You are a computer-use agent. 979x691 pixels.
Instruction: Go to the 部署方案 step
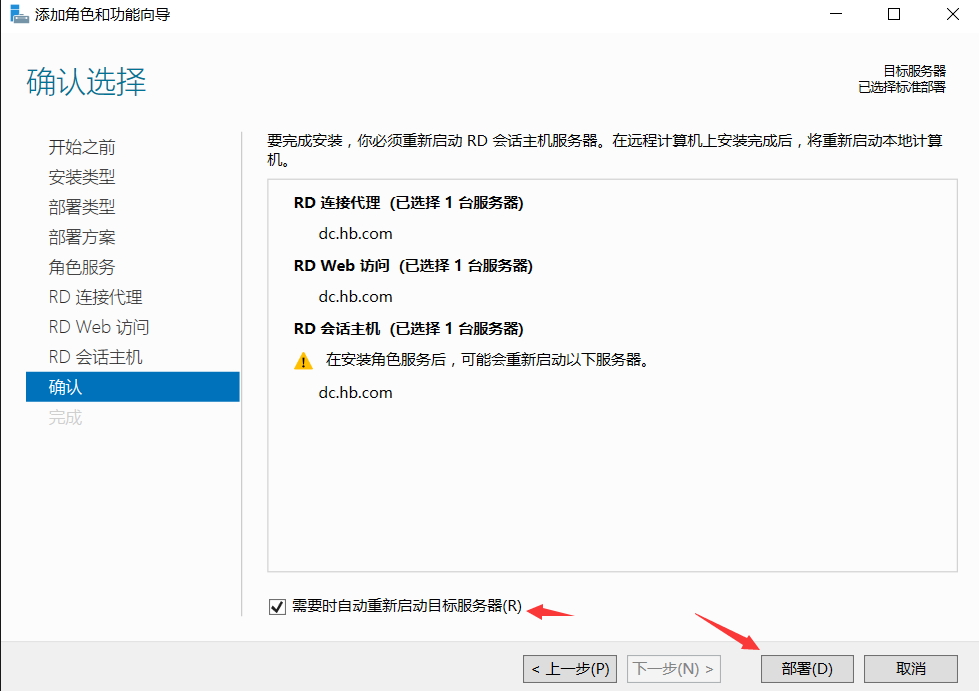[x=82, y=237]
